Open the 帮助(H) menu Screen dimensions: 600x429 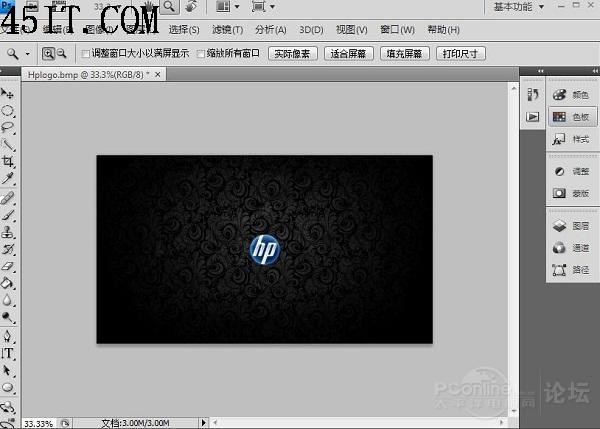tap(443, 29)
